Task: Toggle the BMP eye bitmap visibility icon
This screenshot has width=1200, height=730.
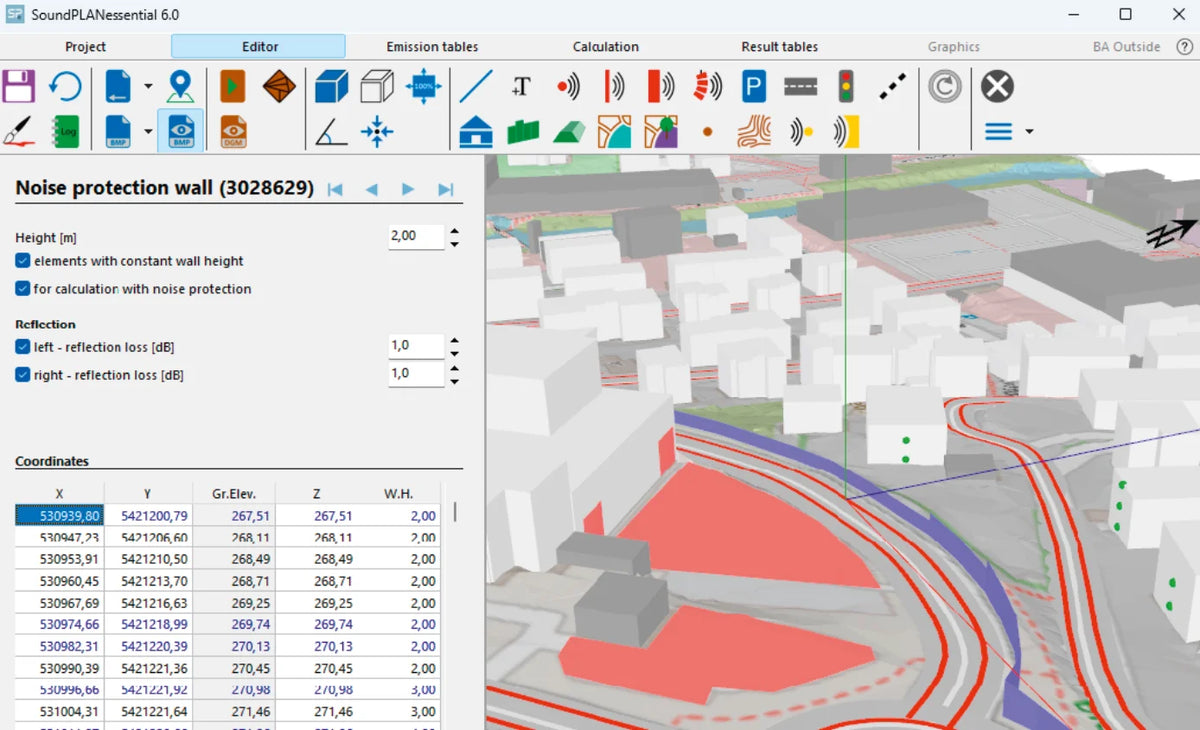Action: point(181,131)
